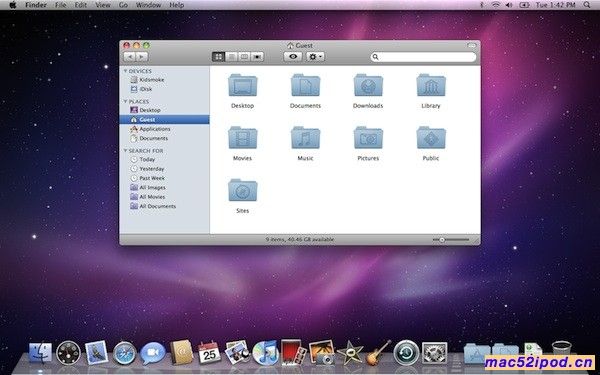The width and height of the screenshot is (600, 375).
Task: Click the volume icon in menu bar
Action: pos(509,5)
